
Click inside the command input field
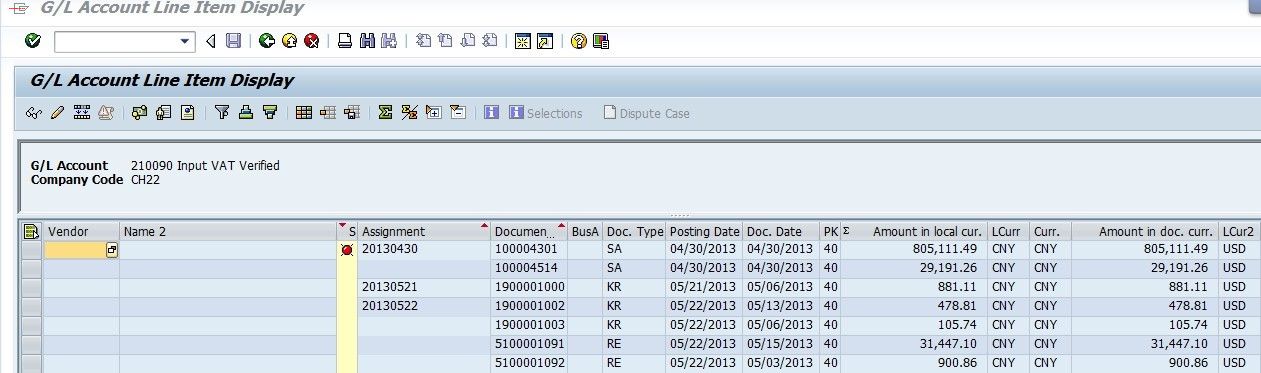(x=116, y=41)
